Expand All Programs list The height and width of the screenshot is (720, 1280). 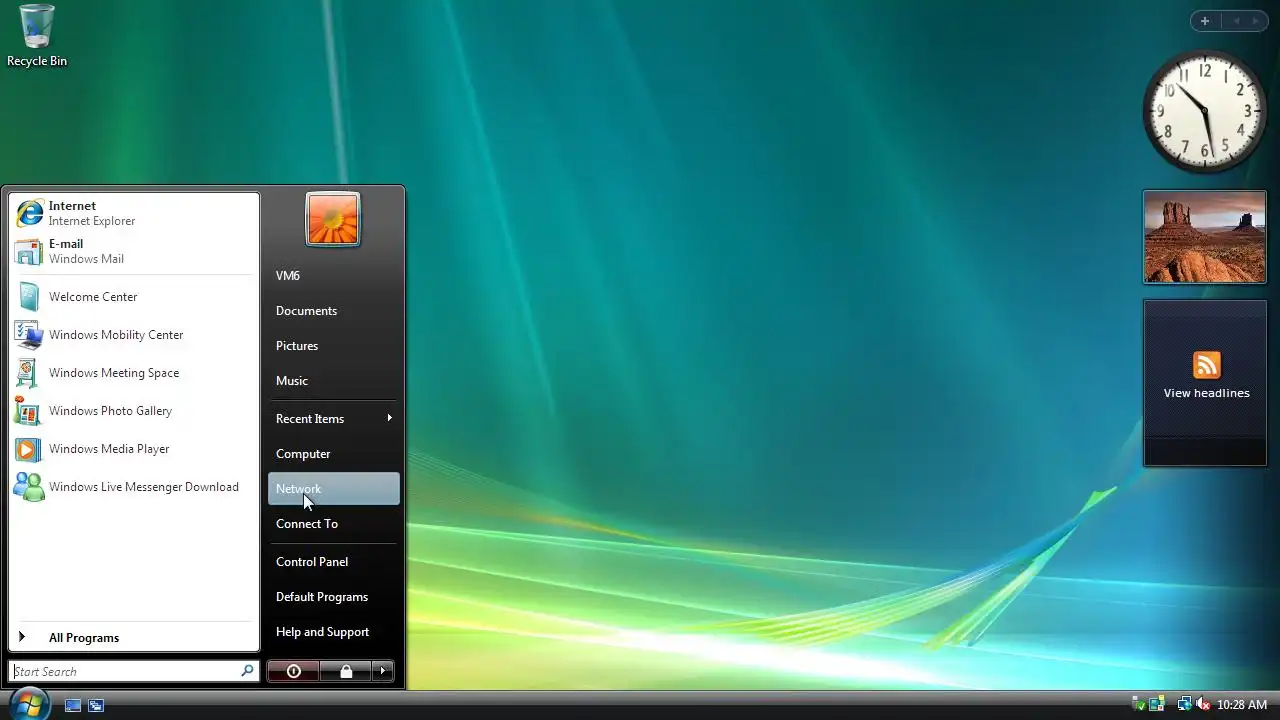pyautogui.click(x=134, y=637)
